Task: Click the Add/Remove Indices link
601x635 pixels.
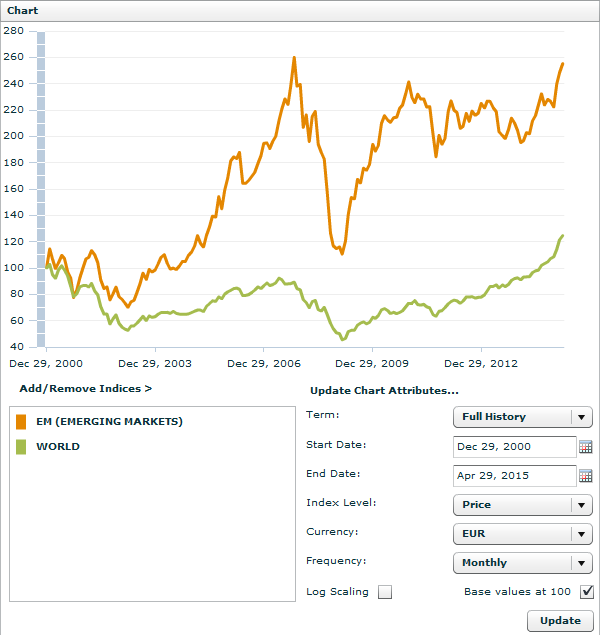Action: [86, 388]
